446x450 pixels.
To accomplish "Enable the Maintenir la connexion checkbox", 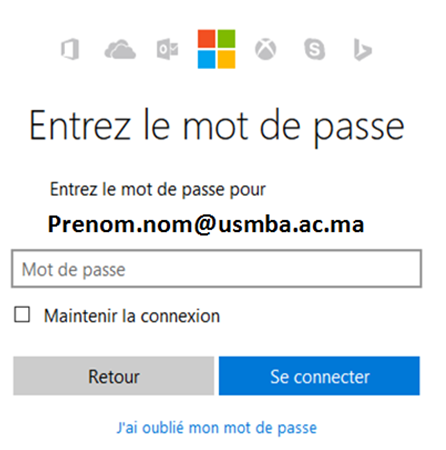I will pyautogui.click(x=22, y=315).
